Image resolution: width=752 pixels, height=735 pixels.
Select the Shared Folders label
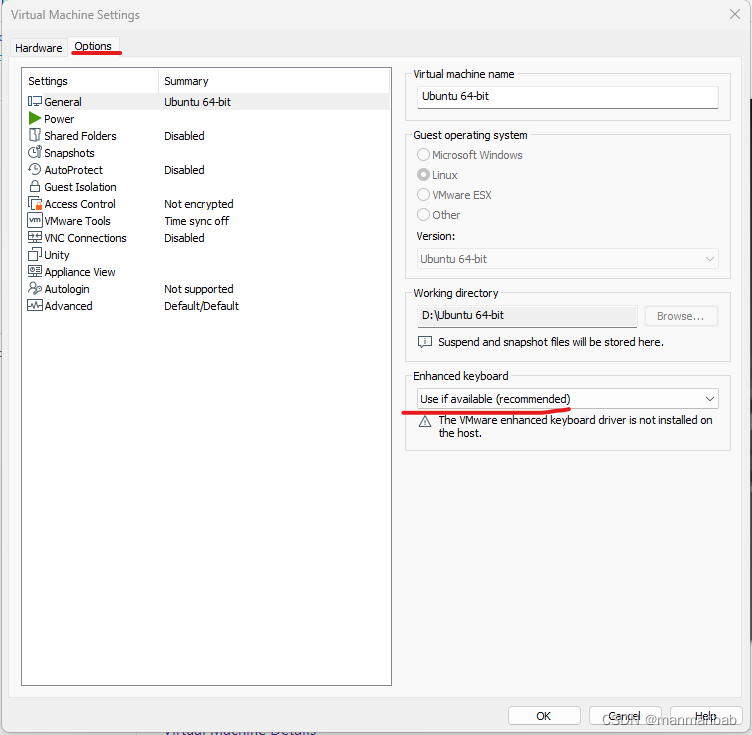tap(80, 136)
